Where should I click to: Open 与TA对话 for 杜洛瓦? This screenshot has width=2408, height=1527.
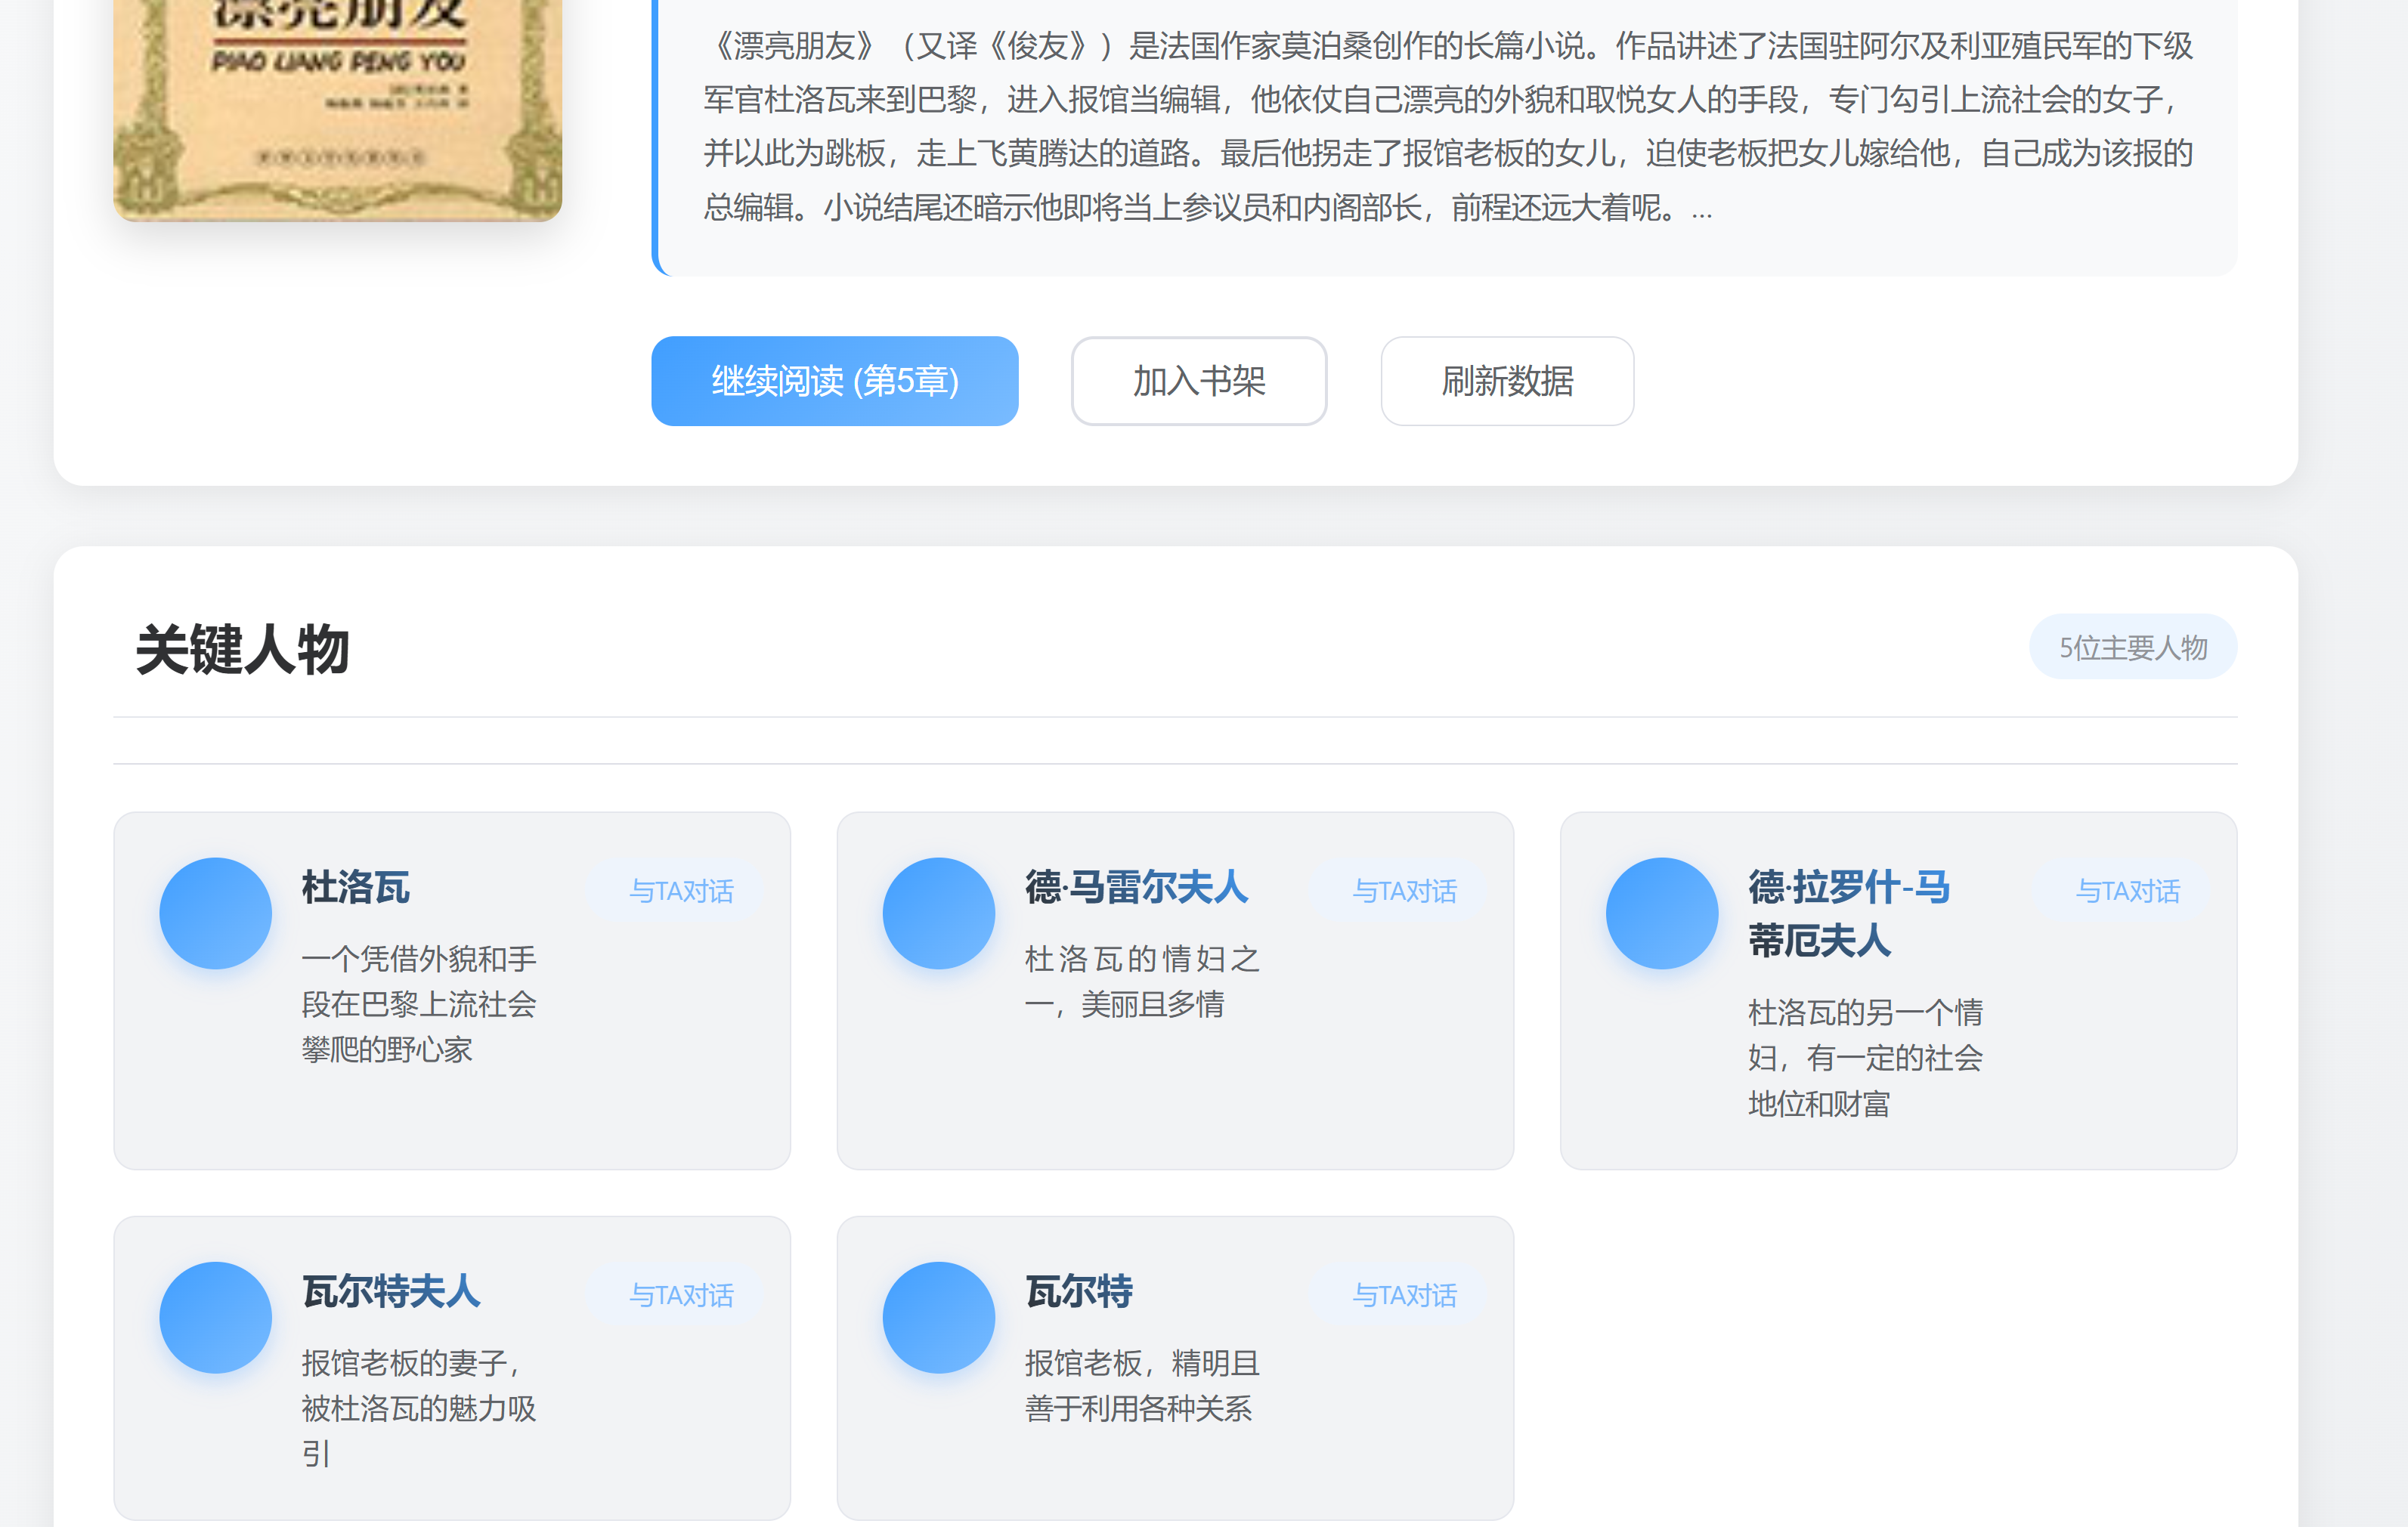point(681,890)
